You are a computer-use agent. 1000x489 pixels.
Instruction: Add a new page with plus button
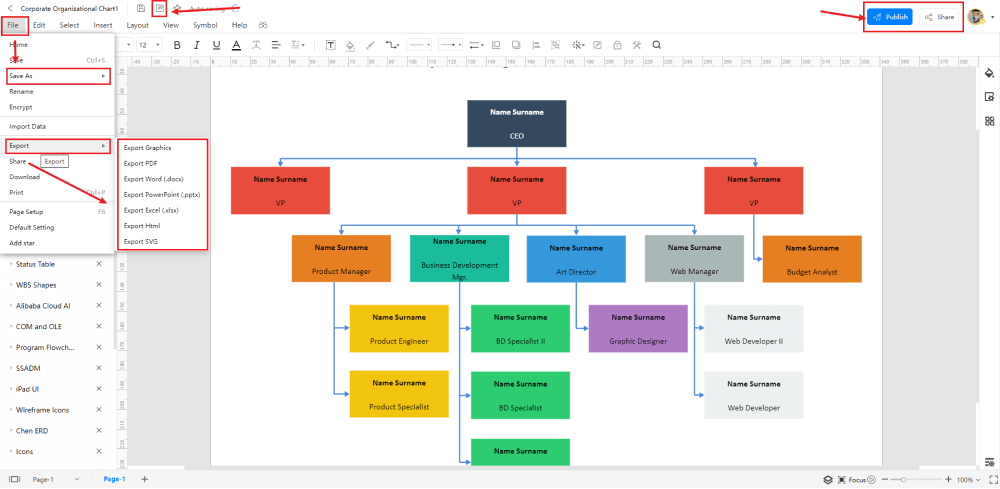(x=145, y=479)
